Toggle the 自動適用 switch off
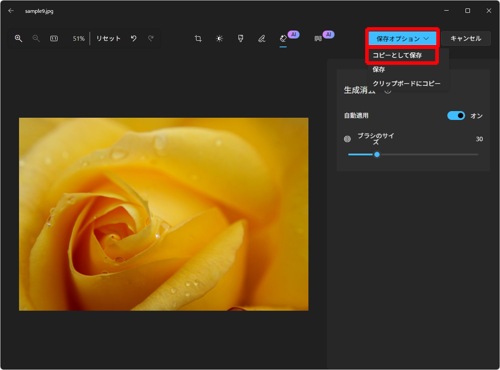Screen dimensions: 500x370 (x=456, y=116)
